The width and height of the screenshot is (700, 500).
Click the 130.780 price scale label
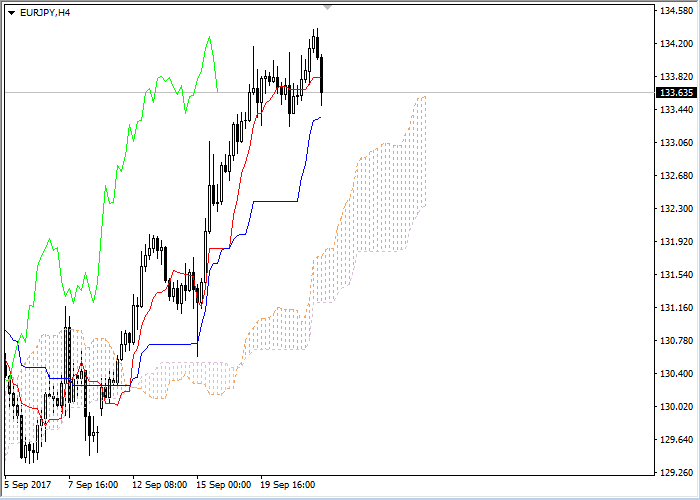point(676,341)
